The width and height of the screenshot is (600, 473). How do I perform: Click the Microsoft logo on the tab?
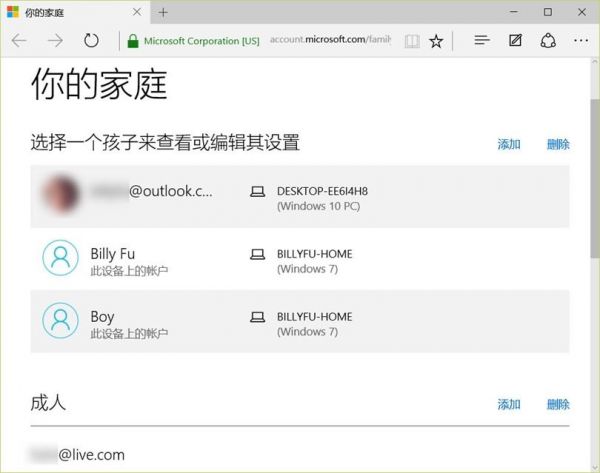click(13, 12)
